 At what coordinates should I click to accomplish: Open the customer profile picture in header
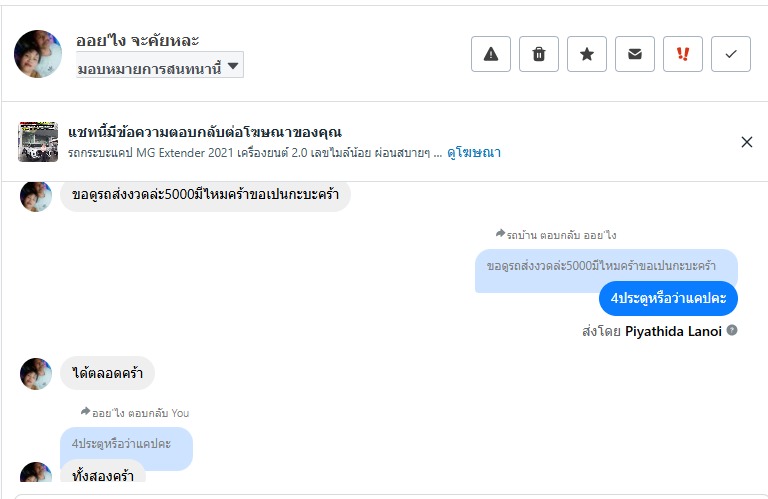38,53
